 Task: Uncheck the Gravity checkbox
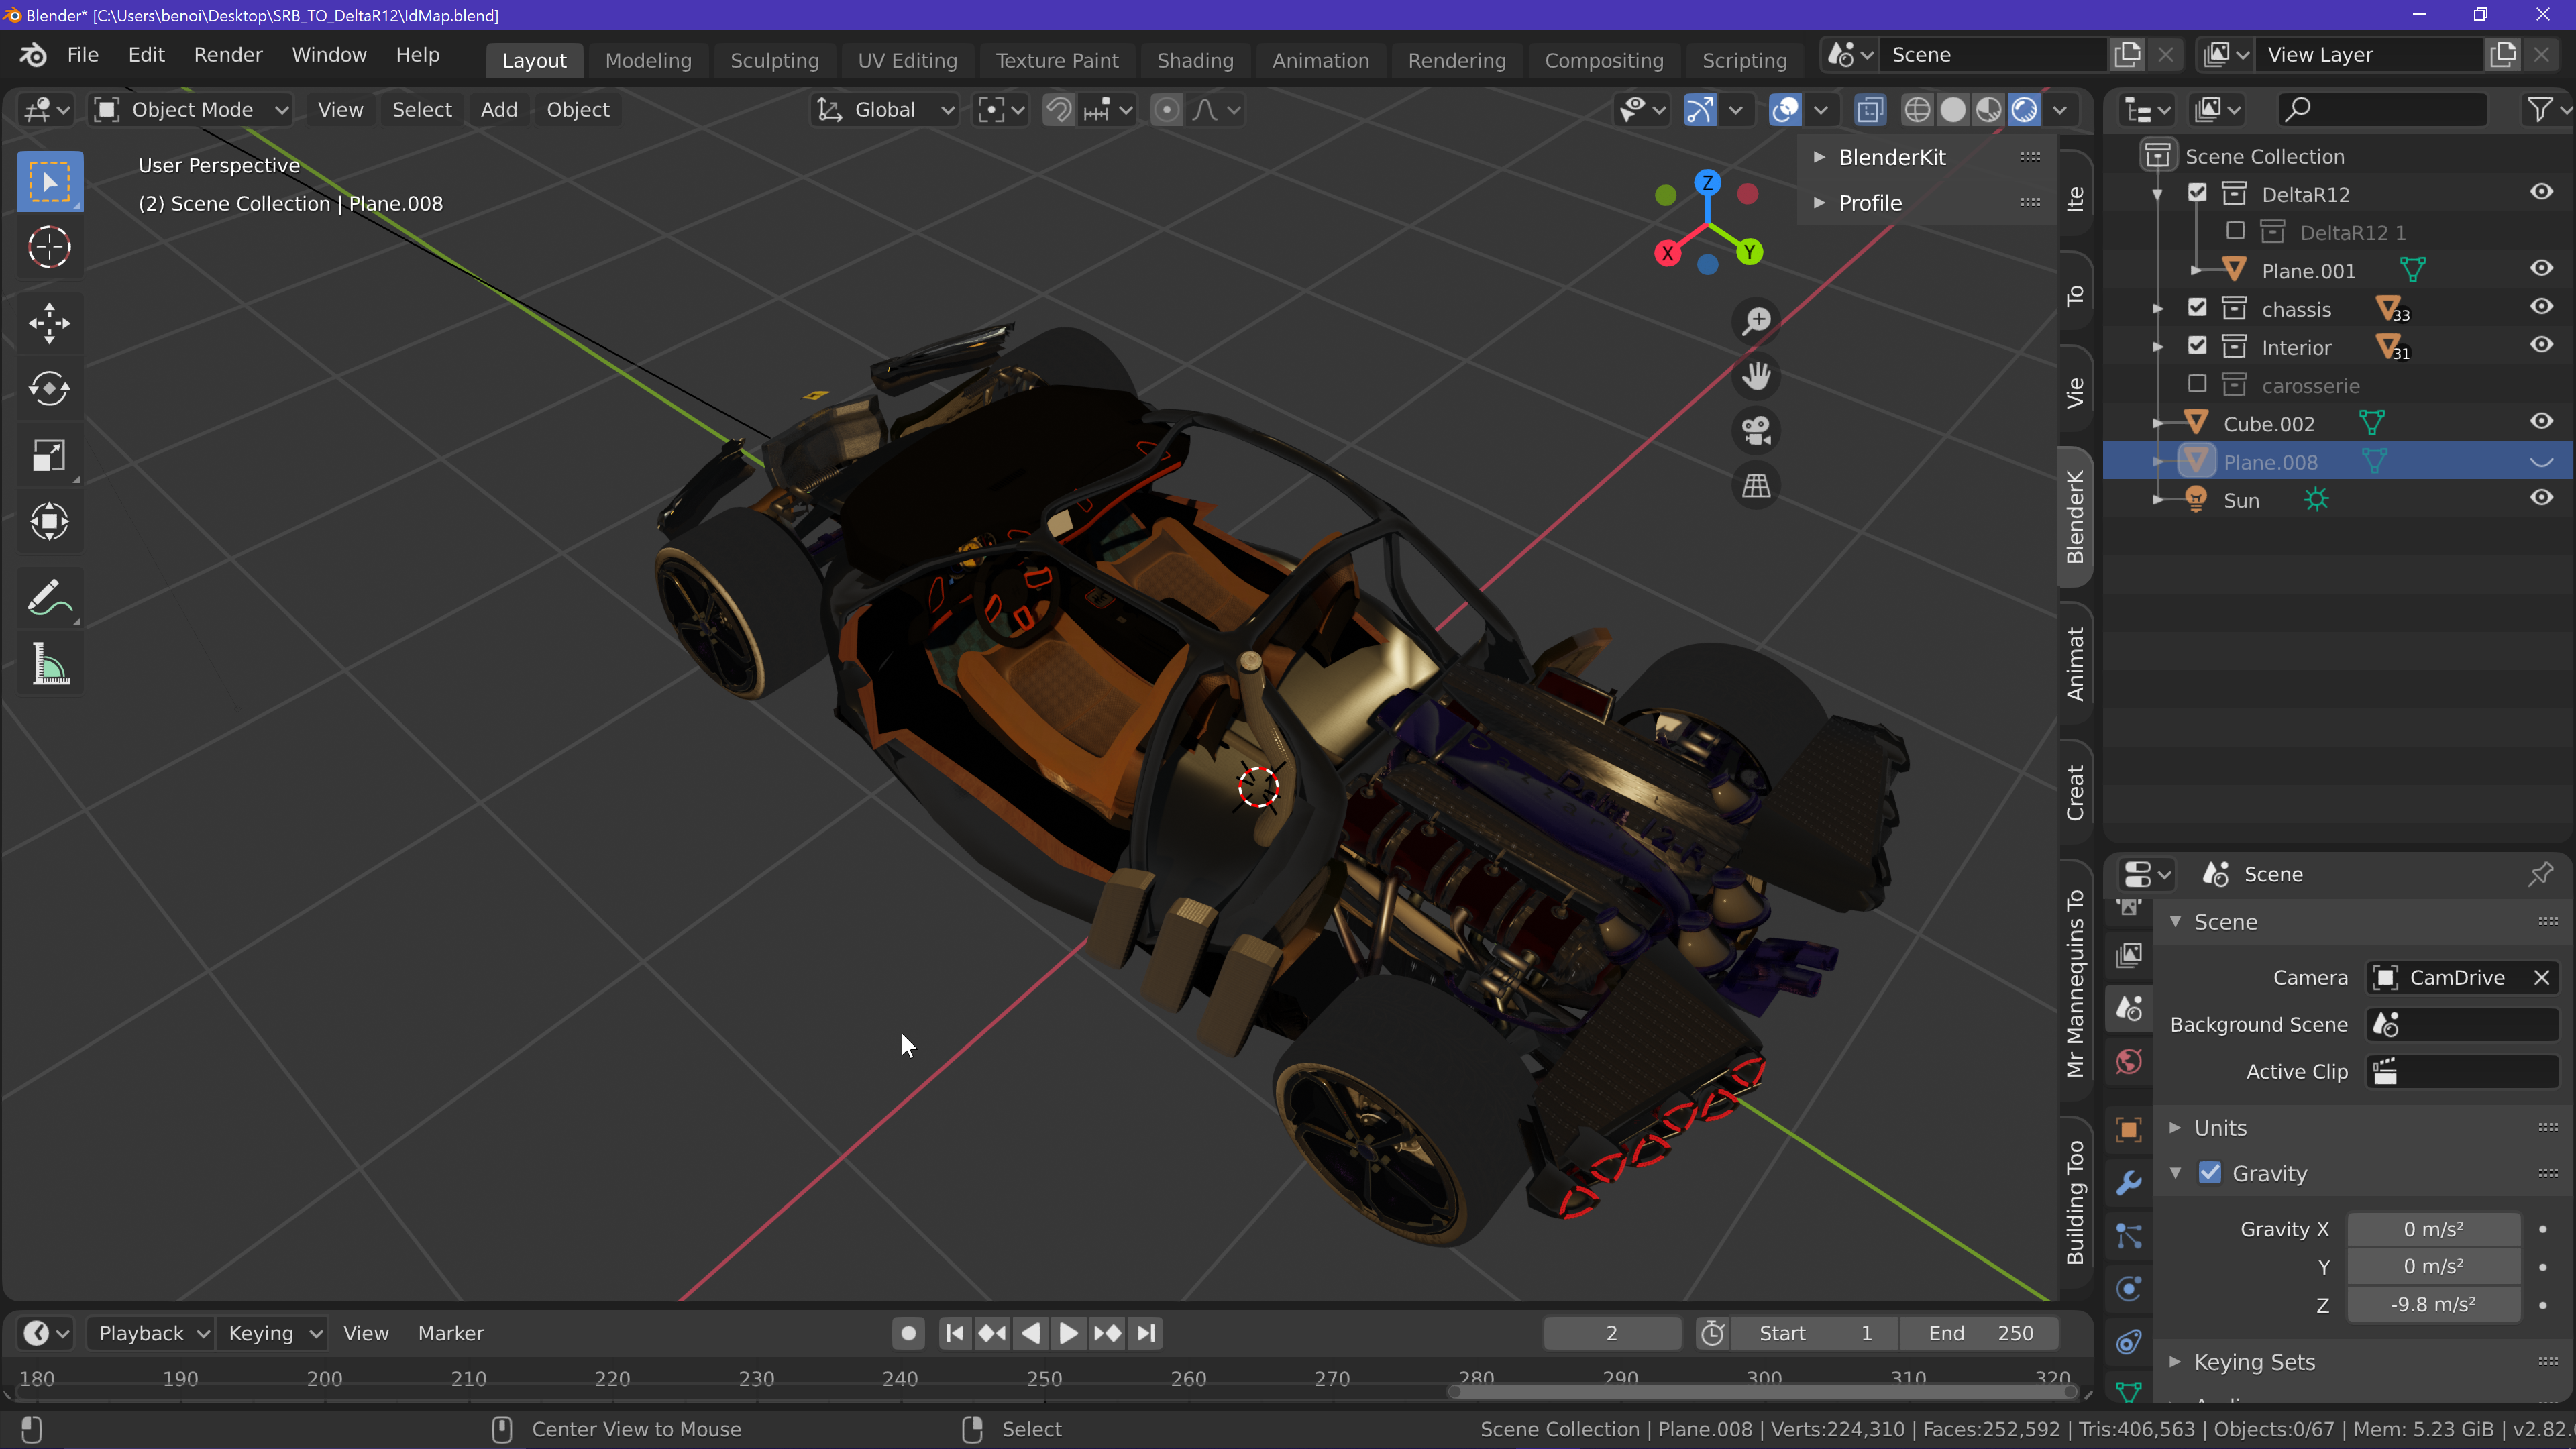click(2210, 1173)
